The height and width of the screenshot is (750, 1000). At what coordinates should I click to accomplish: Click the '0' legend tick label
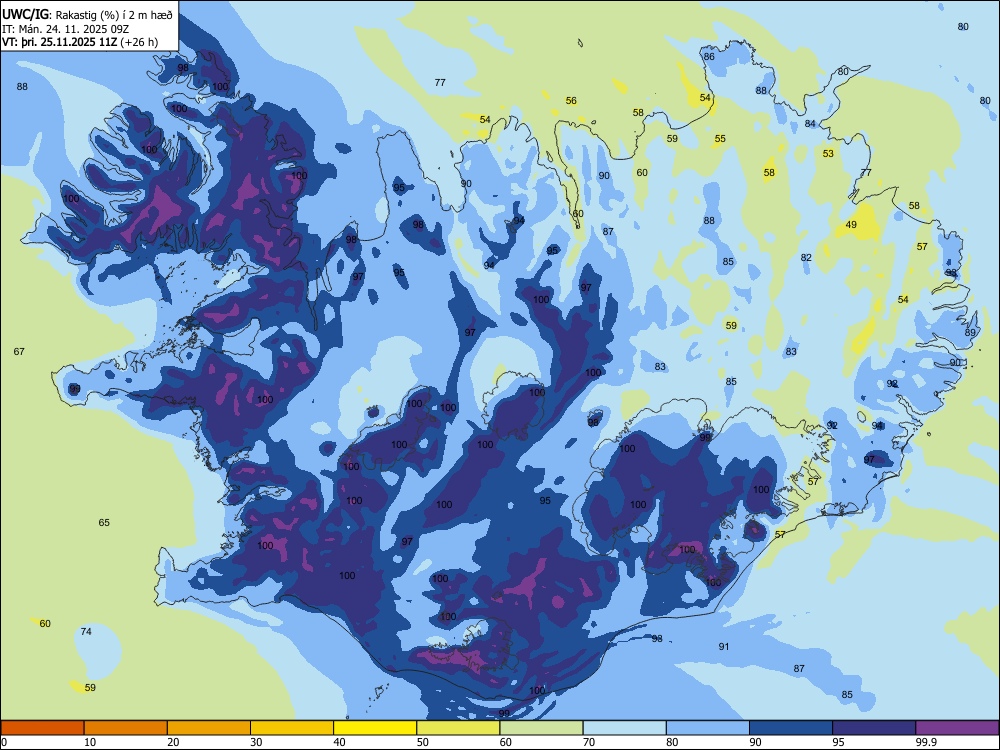[4, 742]
